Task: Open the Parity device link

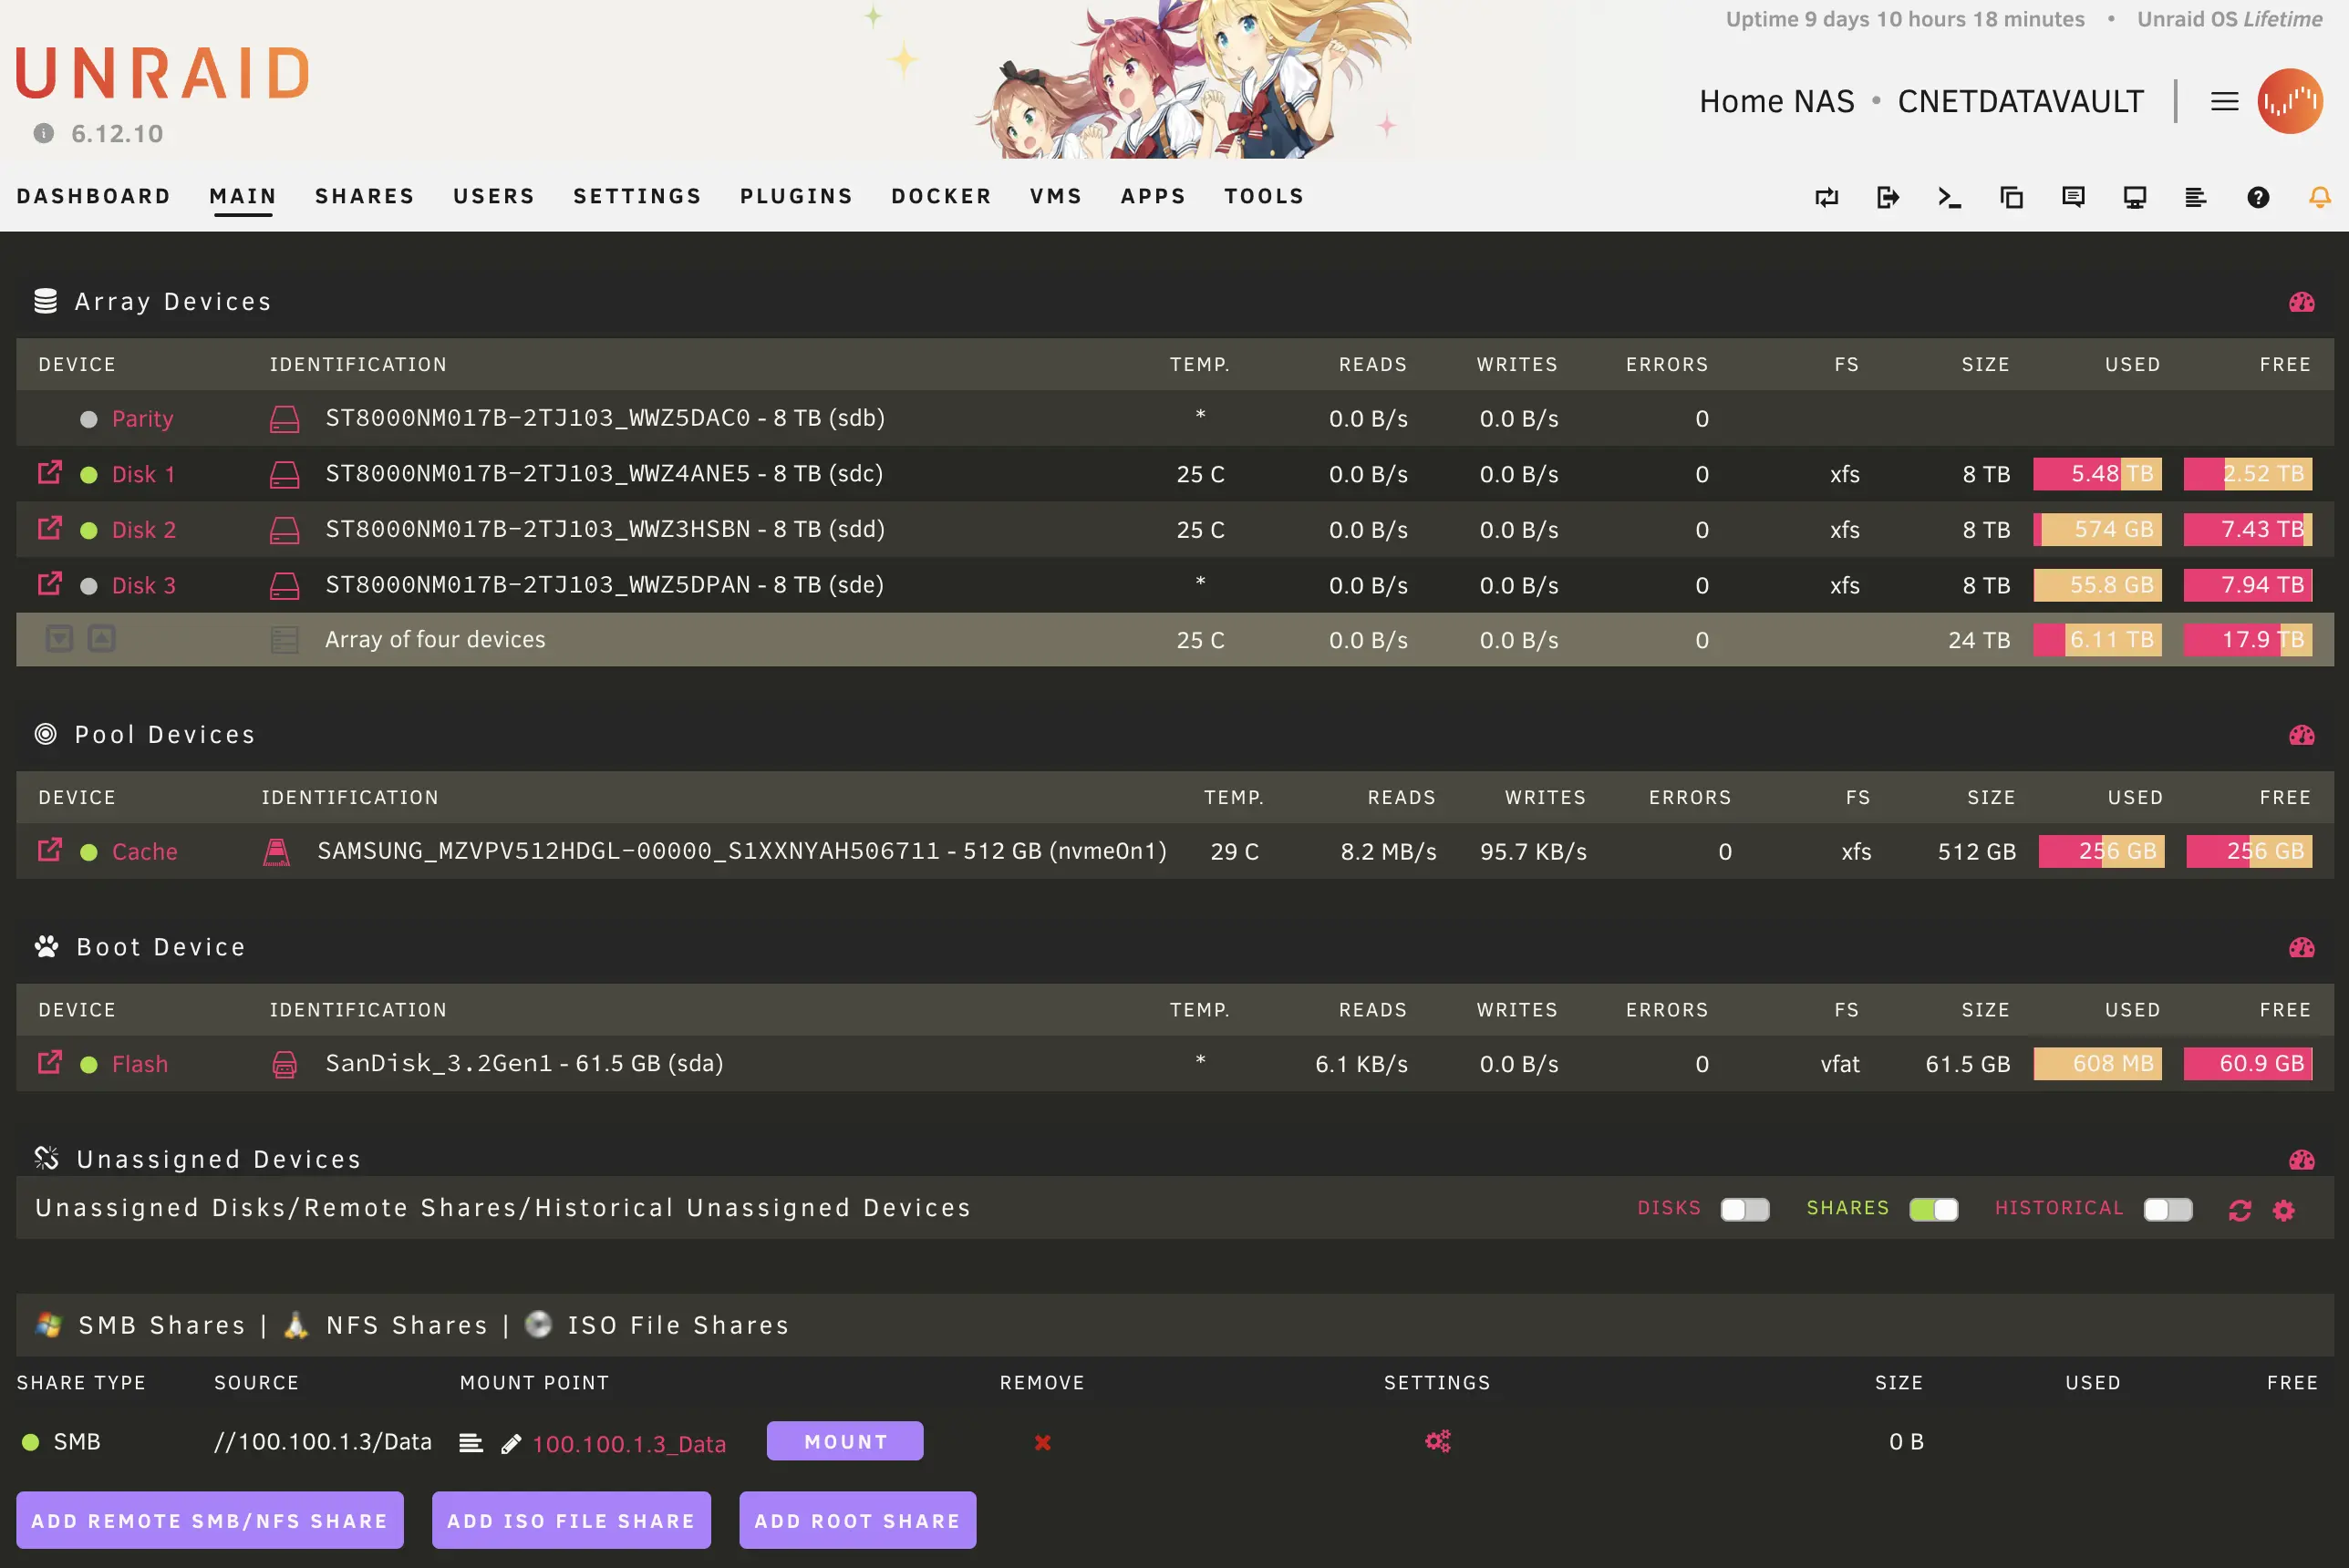Action: coord(143,419)
